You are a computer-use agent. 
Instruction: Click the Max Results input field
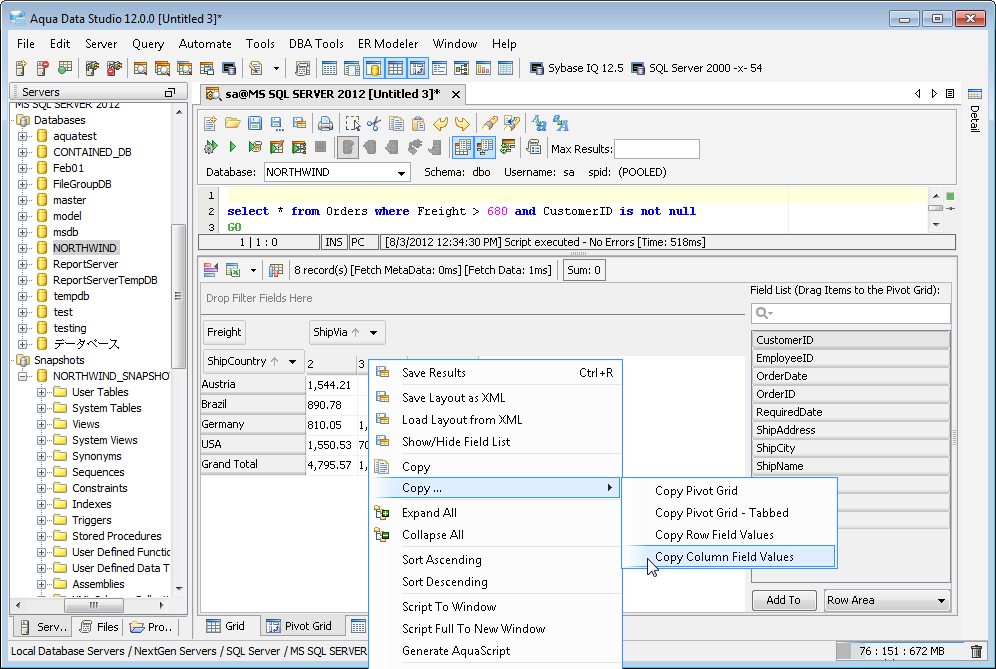tap(656, 149)
